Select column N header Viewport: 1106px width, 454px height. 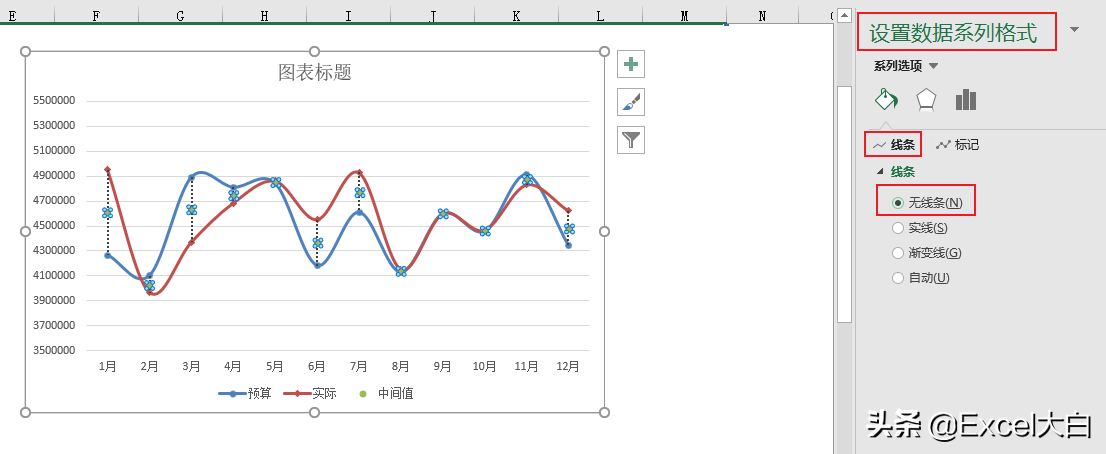[x=762, y=16]
